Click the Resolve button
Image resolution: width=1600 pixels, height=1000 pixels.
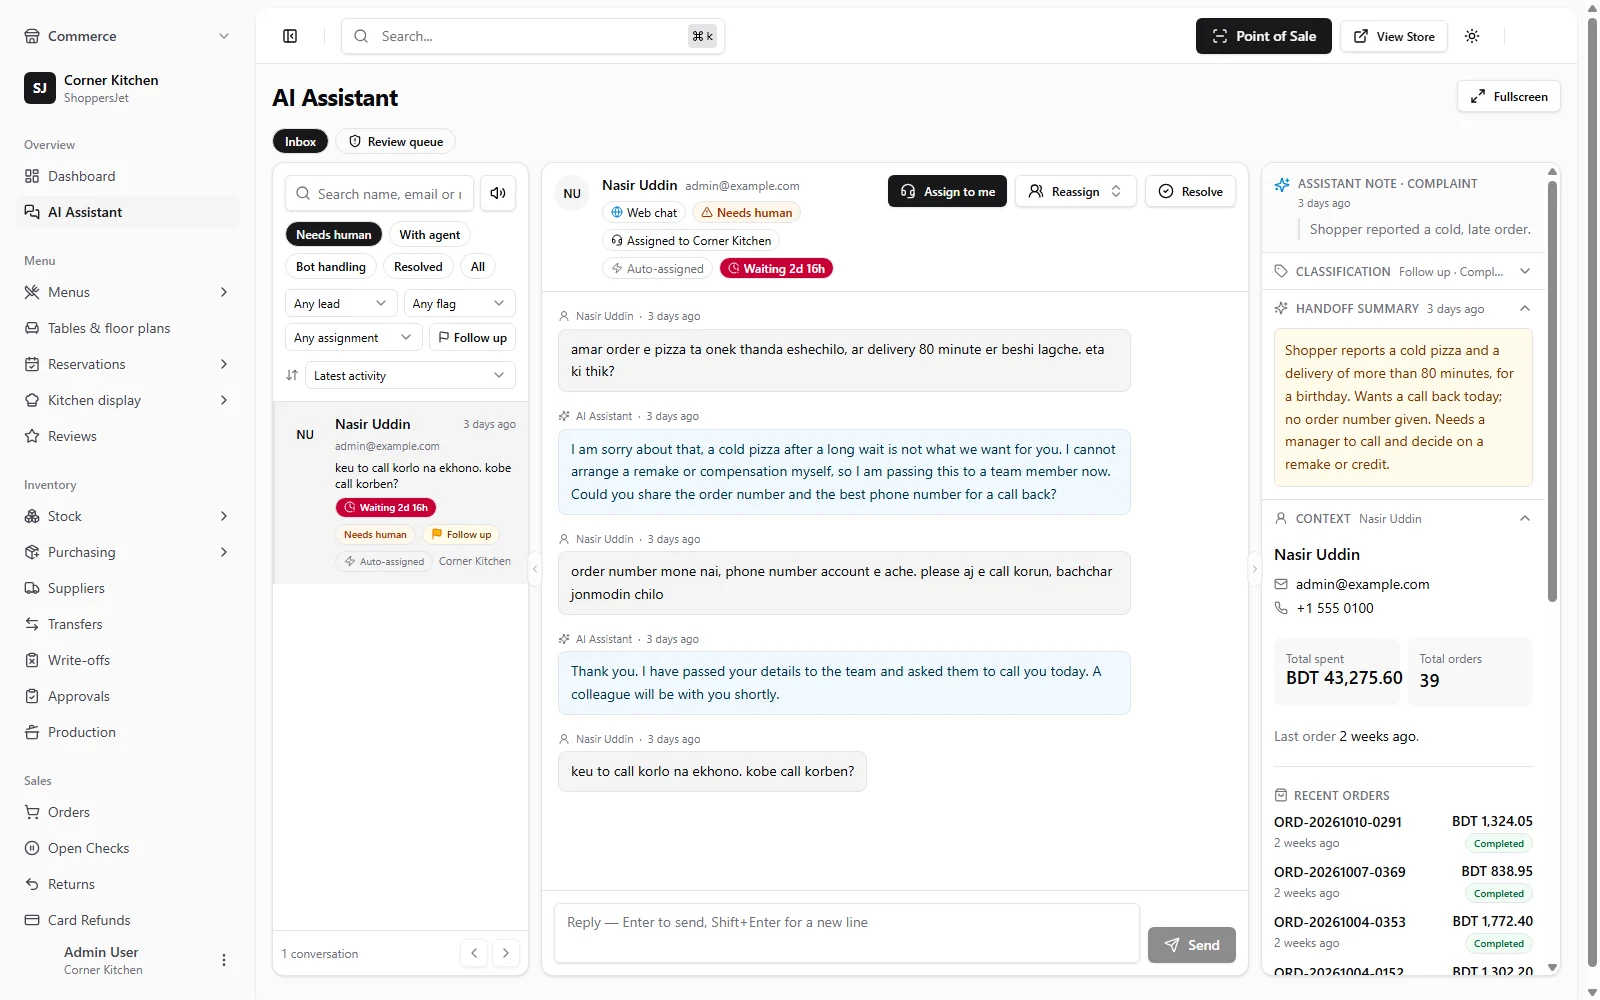pyautogui.click(x=1190, y=192)
